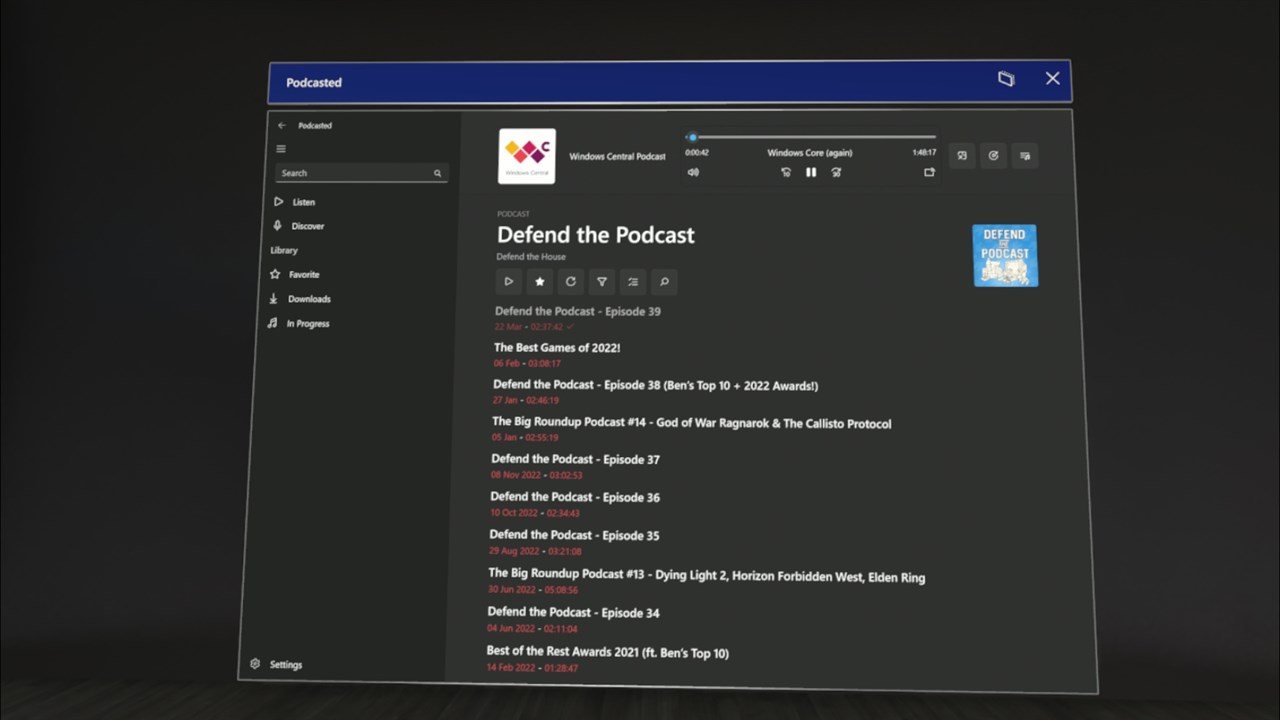Image resolution: width=1280 pixels, height=720 pixels.
Task: Open 'Defend the Podcast - Episode 37'
Action: (575, 460)
